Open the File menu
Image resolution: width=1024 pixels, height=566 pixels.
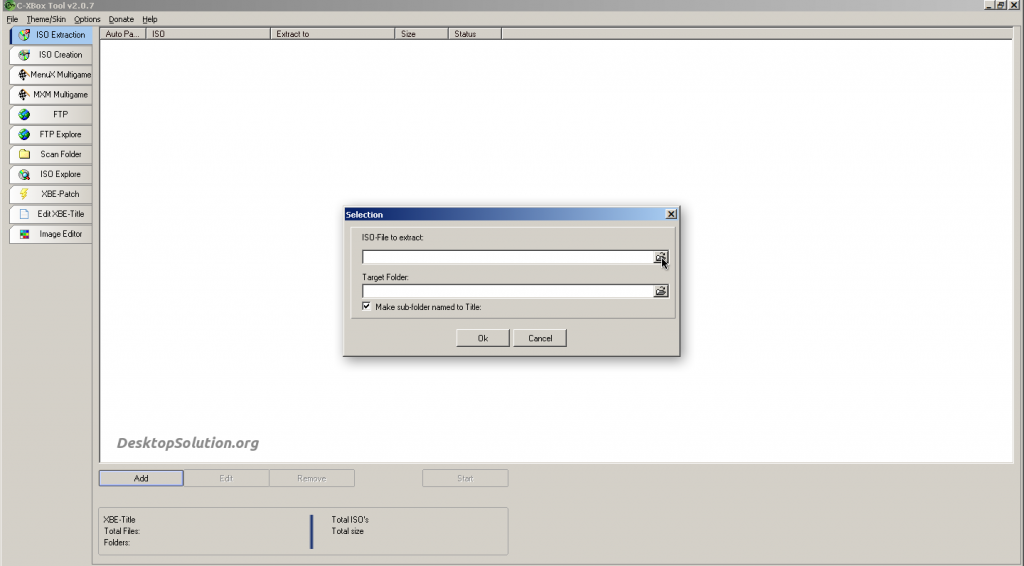(x=12, y=20)
